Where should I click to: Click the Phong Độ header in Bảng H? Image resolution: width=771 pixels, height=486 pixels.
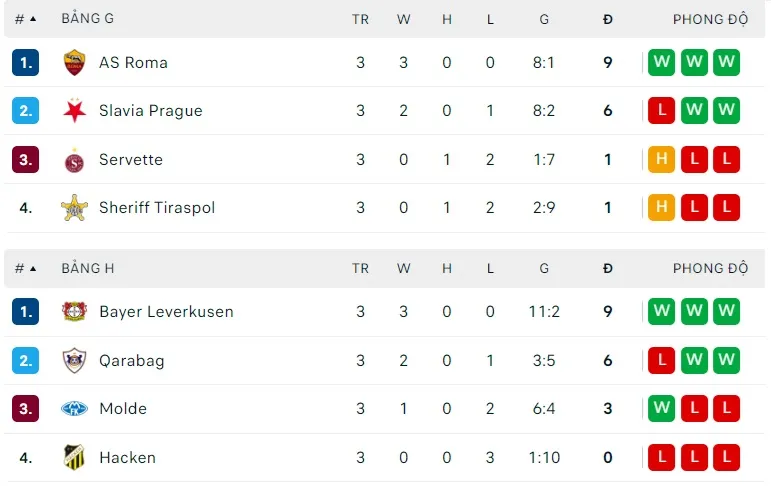coord(710,268)
